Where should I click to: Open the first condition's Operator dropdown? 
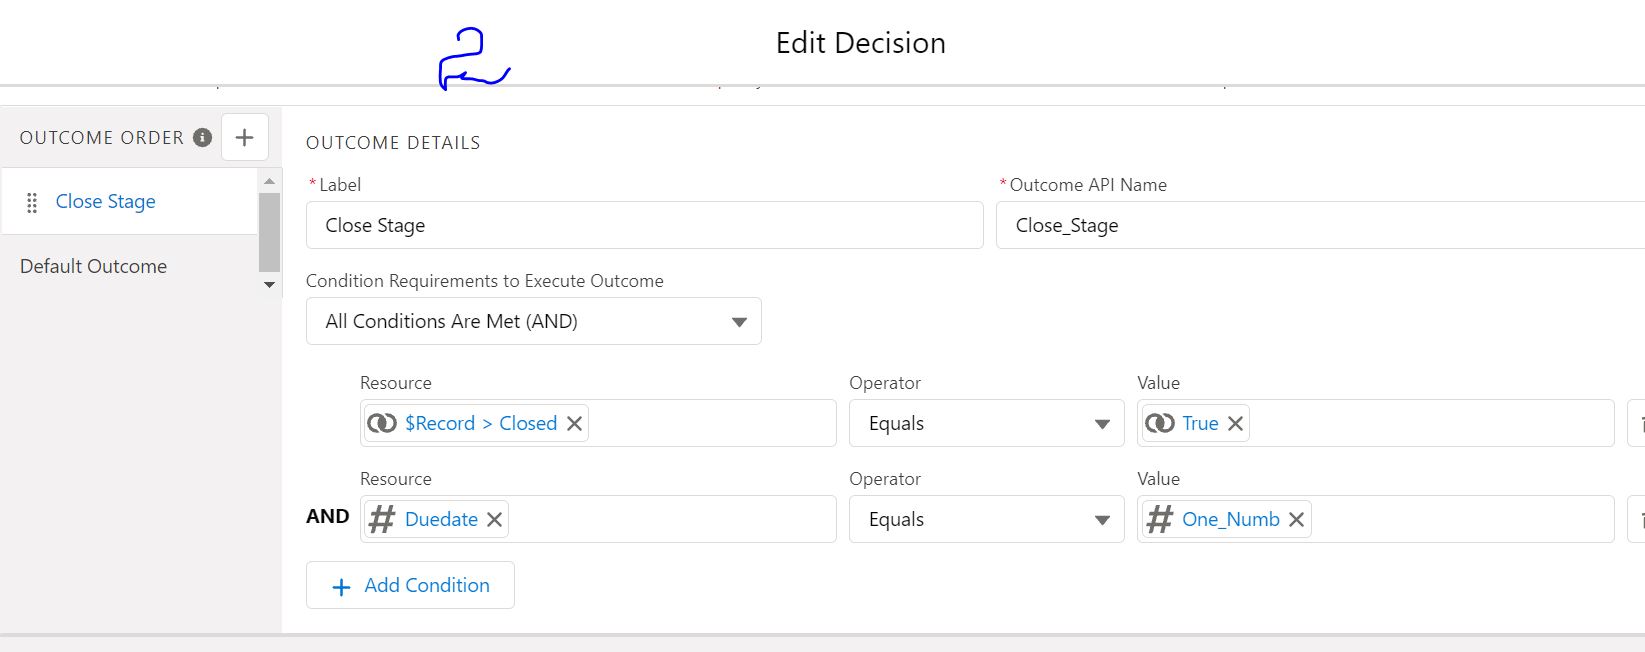click(x=986, y=423)
